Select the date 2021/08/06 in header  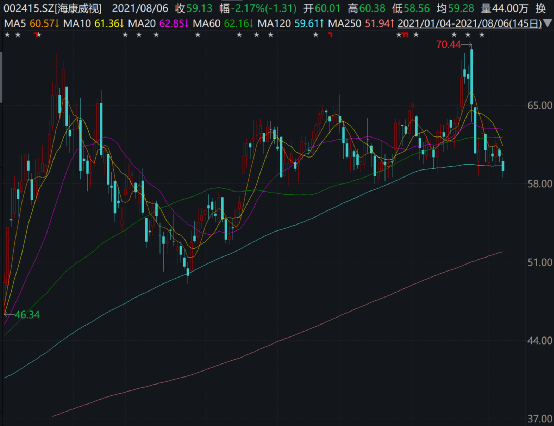click(x=140, y=8)
